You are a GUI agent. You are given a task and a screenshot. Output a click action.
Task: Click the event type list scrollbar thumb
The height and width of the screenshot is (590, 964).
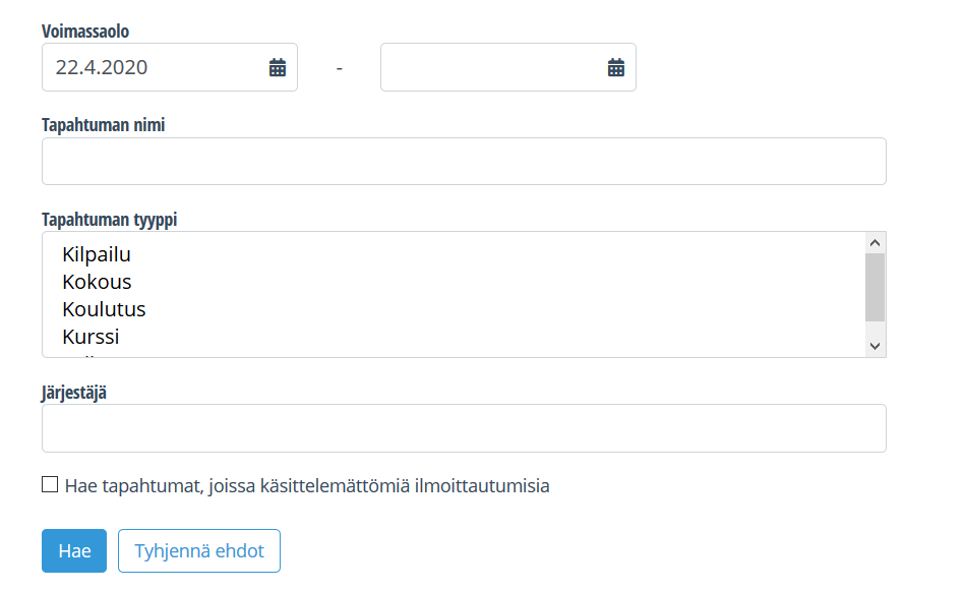(875, 287)
